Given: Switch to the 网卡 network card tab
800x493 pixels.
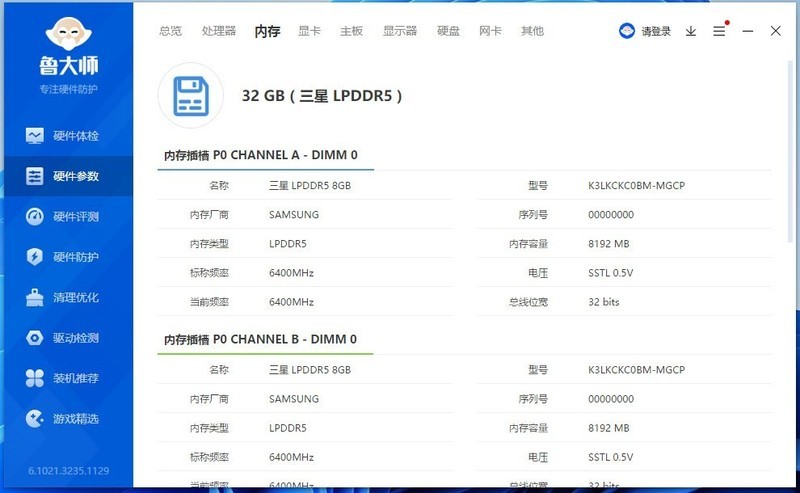Looking at the screenshot, I should click(x=490, y=31).
